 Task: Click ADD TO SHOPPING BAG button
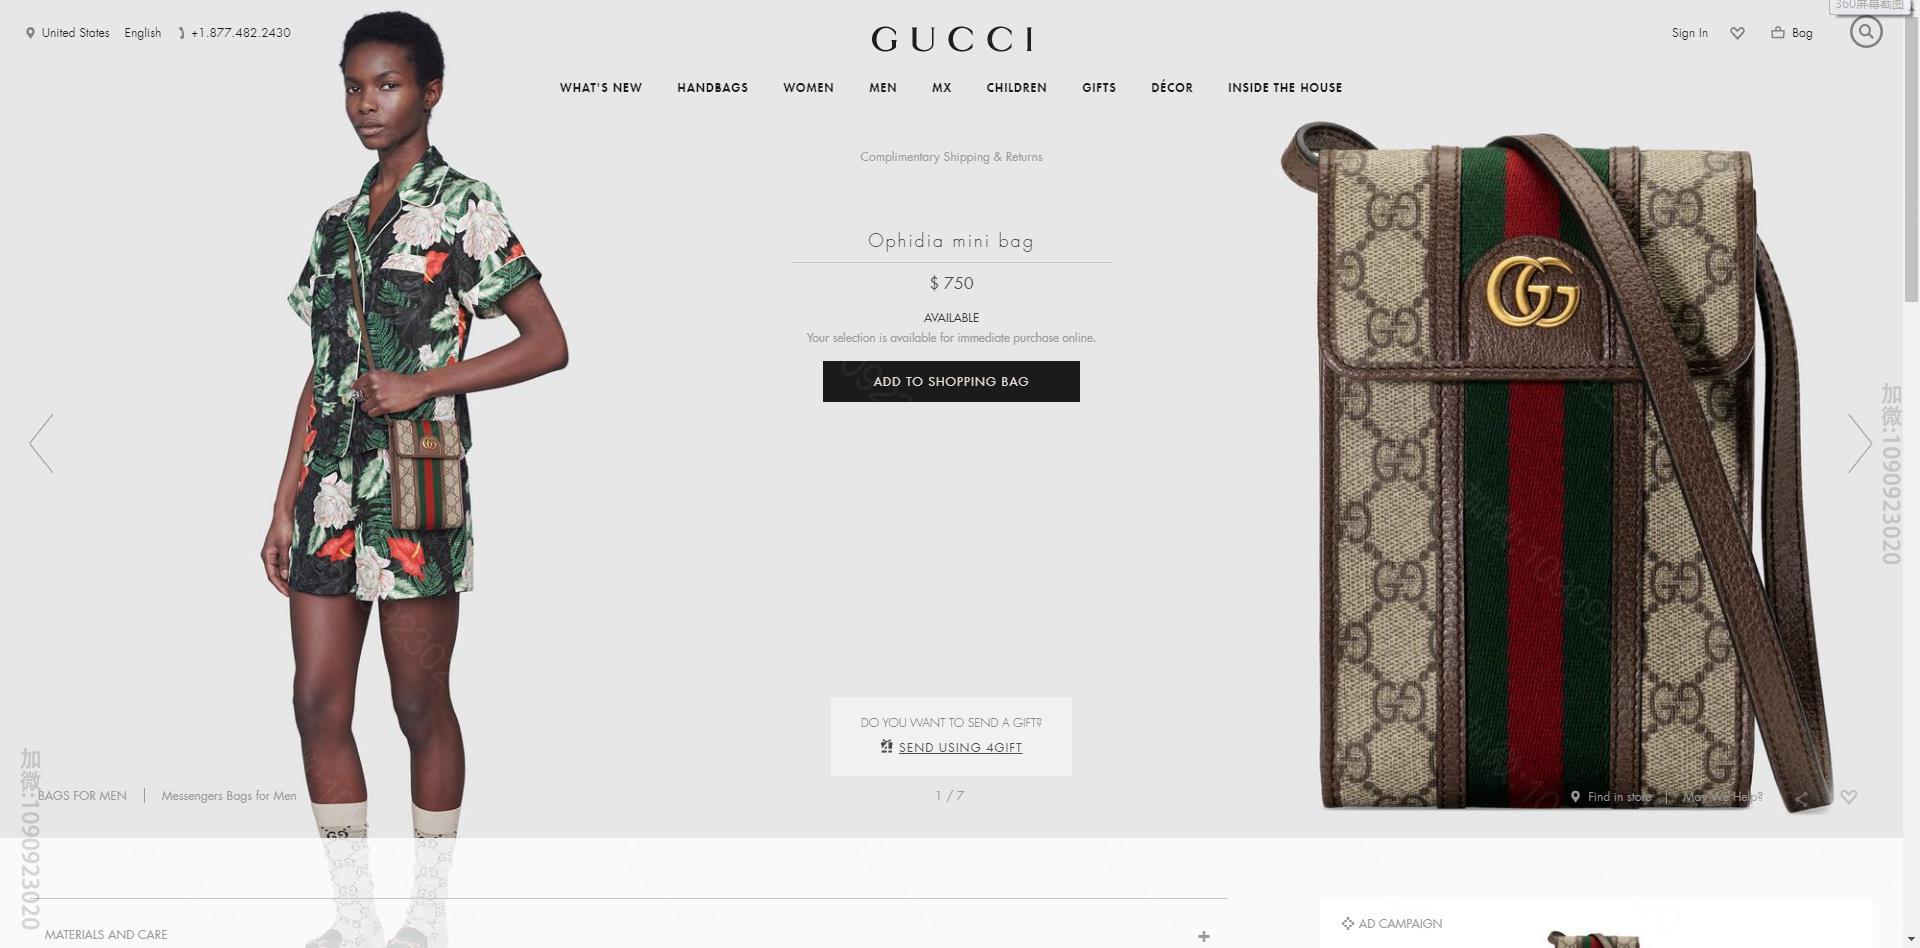951,382
